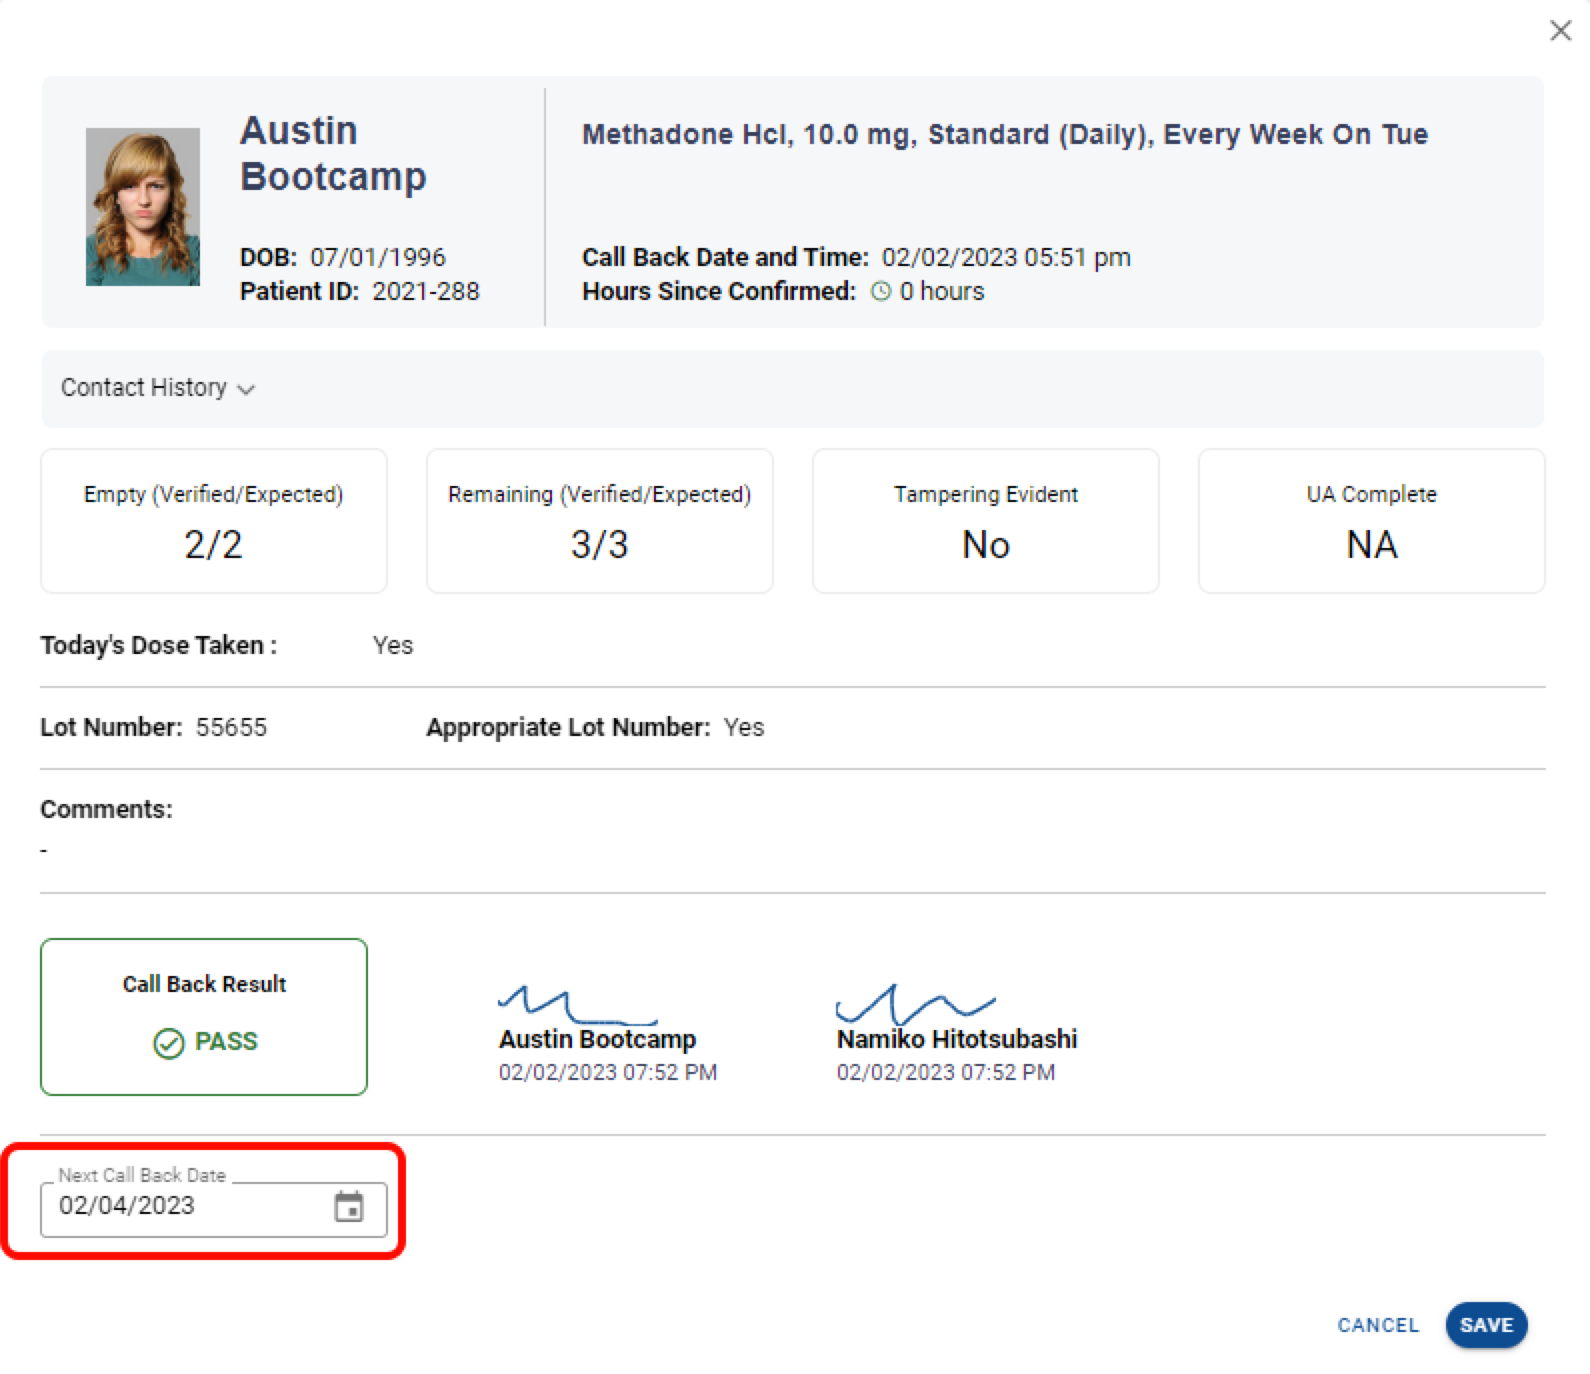
Task: Click Namiko Hitotsubashi's signature scribble
Action: point(913,1003)
